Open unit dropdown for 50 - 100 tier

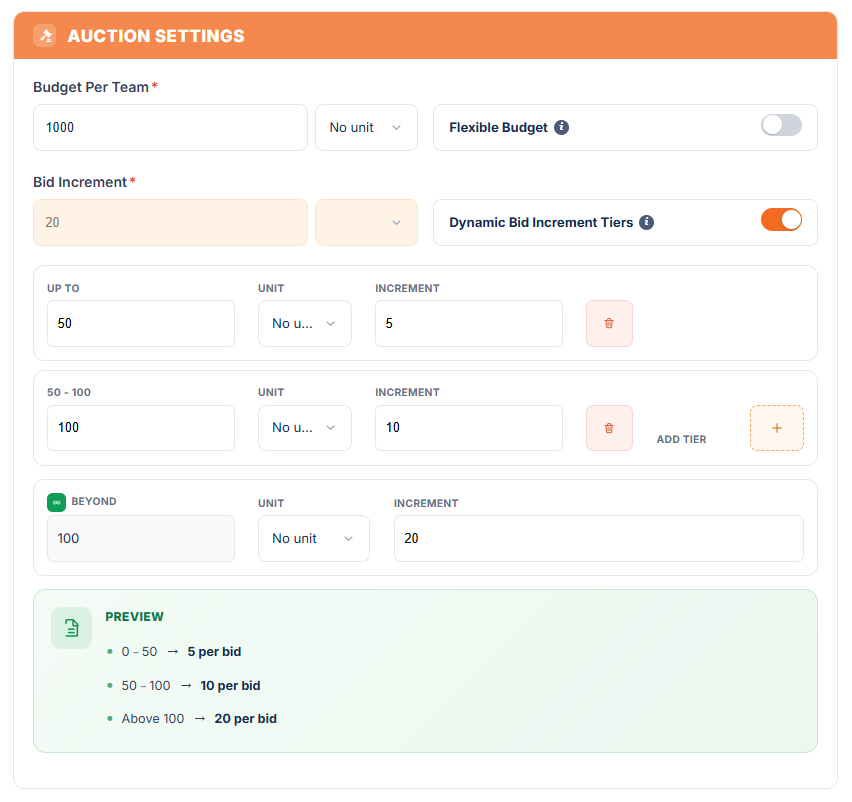click(x=305, y=428)
